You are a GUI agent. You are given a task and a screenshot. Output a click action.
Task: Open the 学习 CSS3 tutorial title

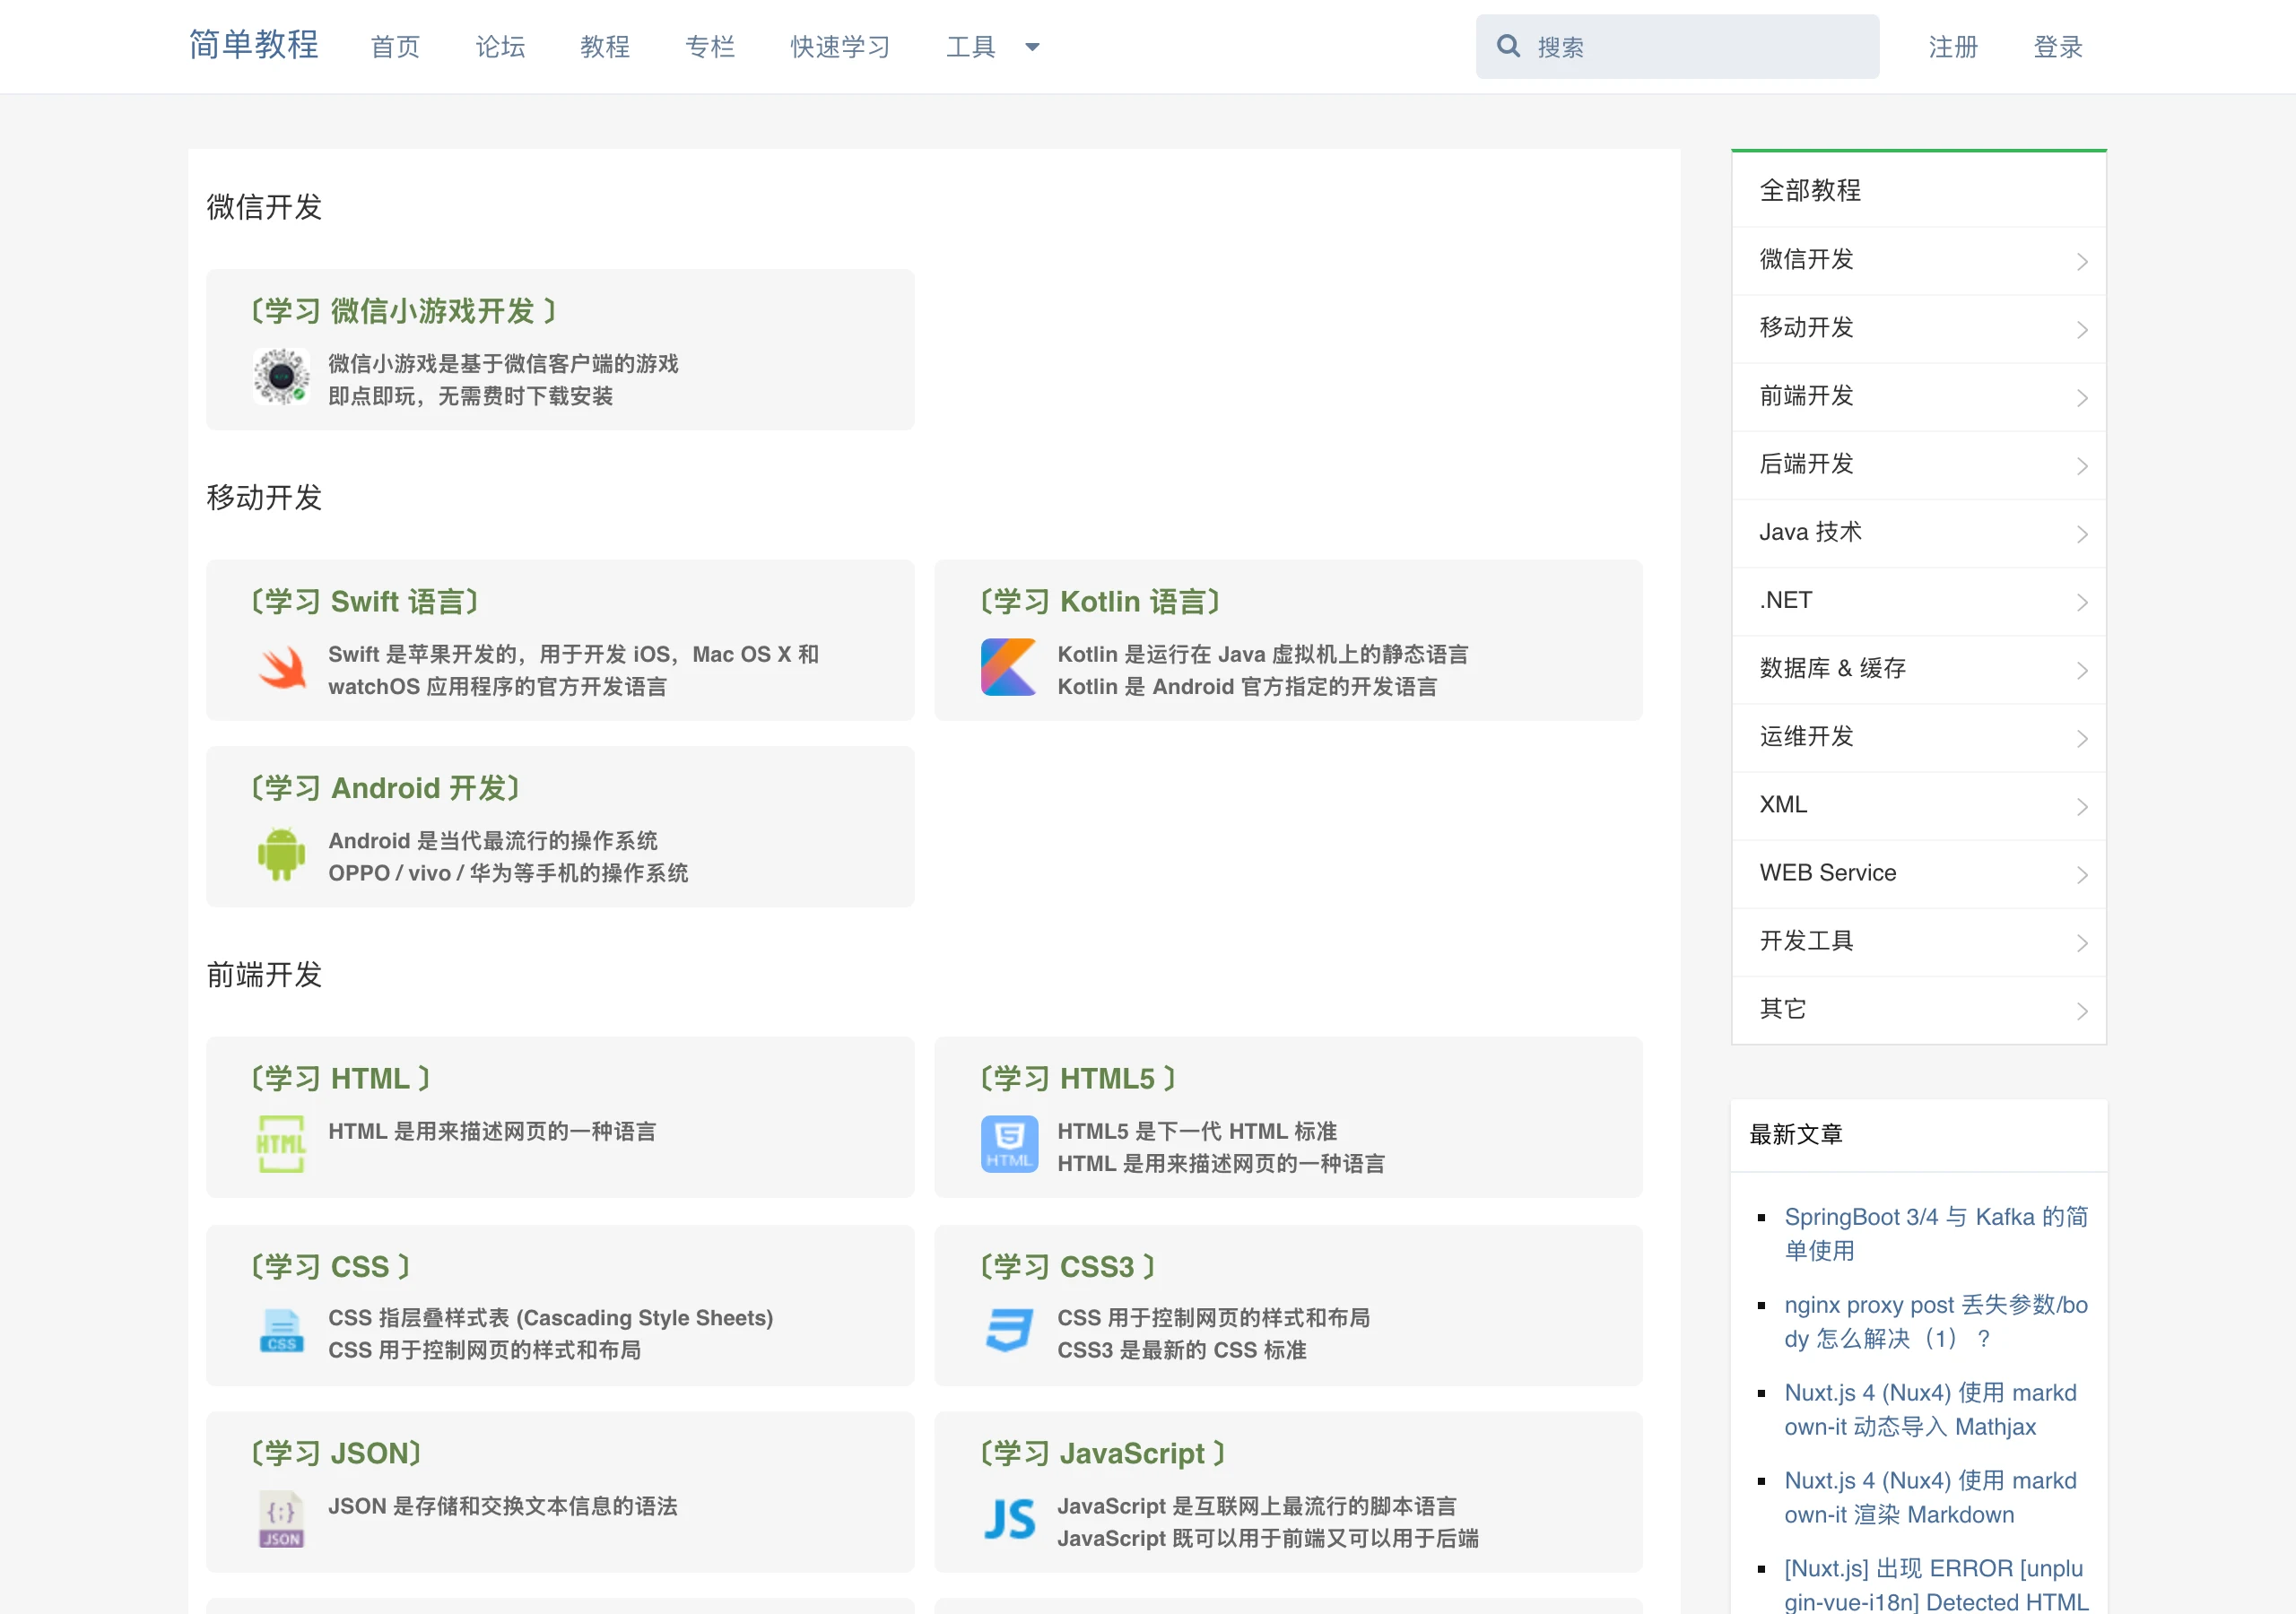click(1067, 1266)
